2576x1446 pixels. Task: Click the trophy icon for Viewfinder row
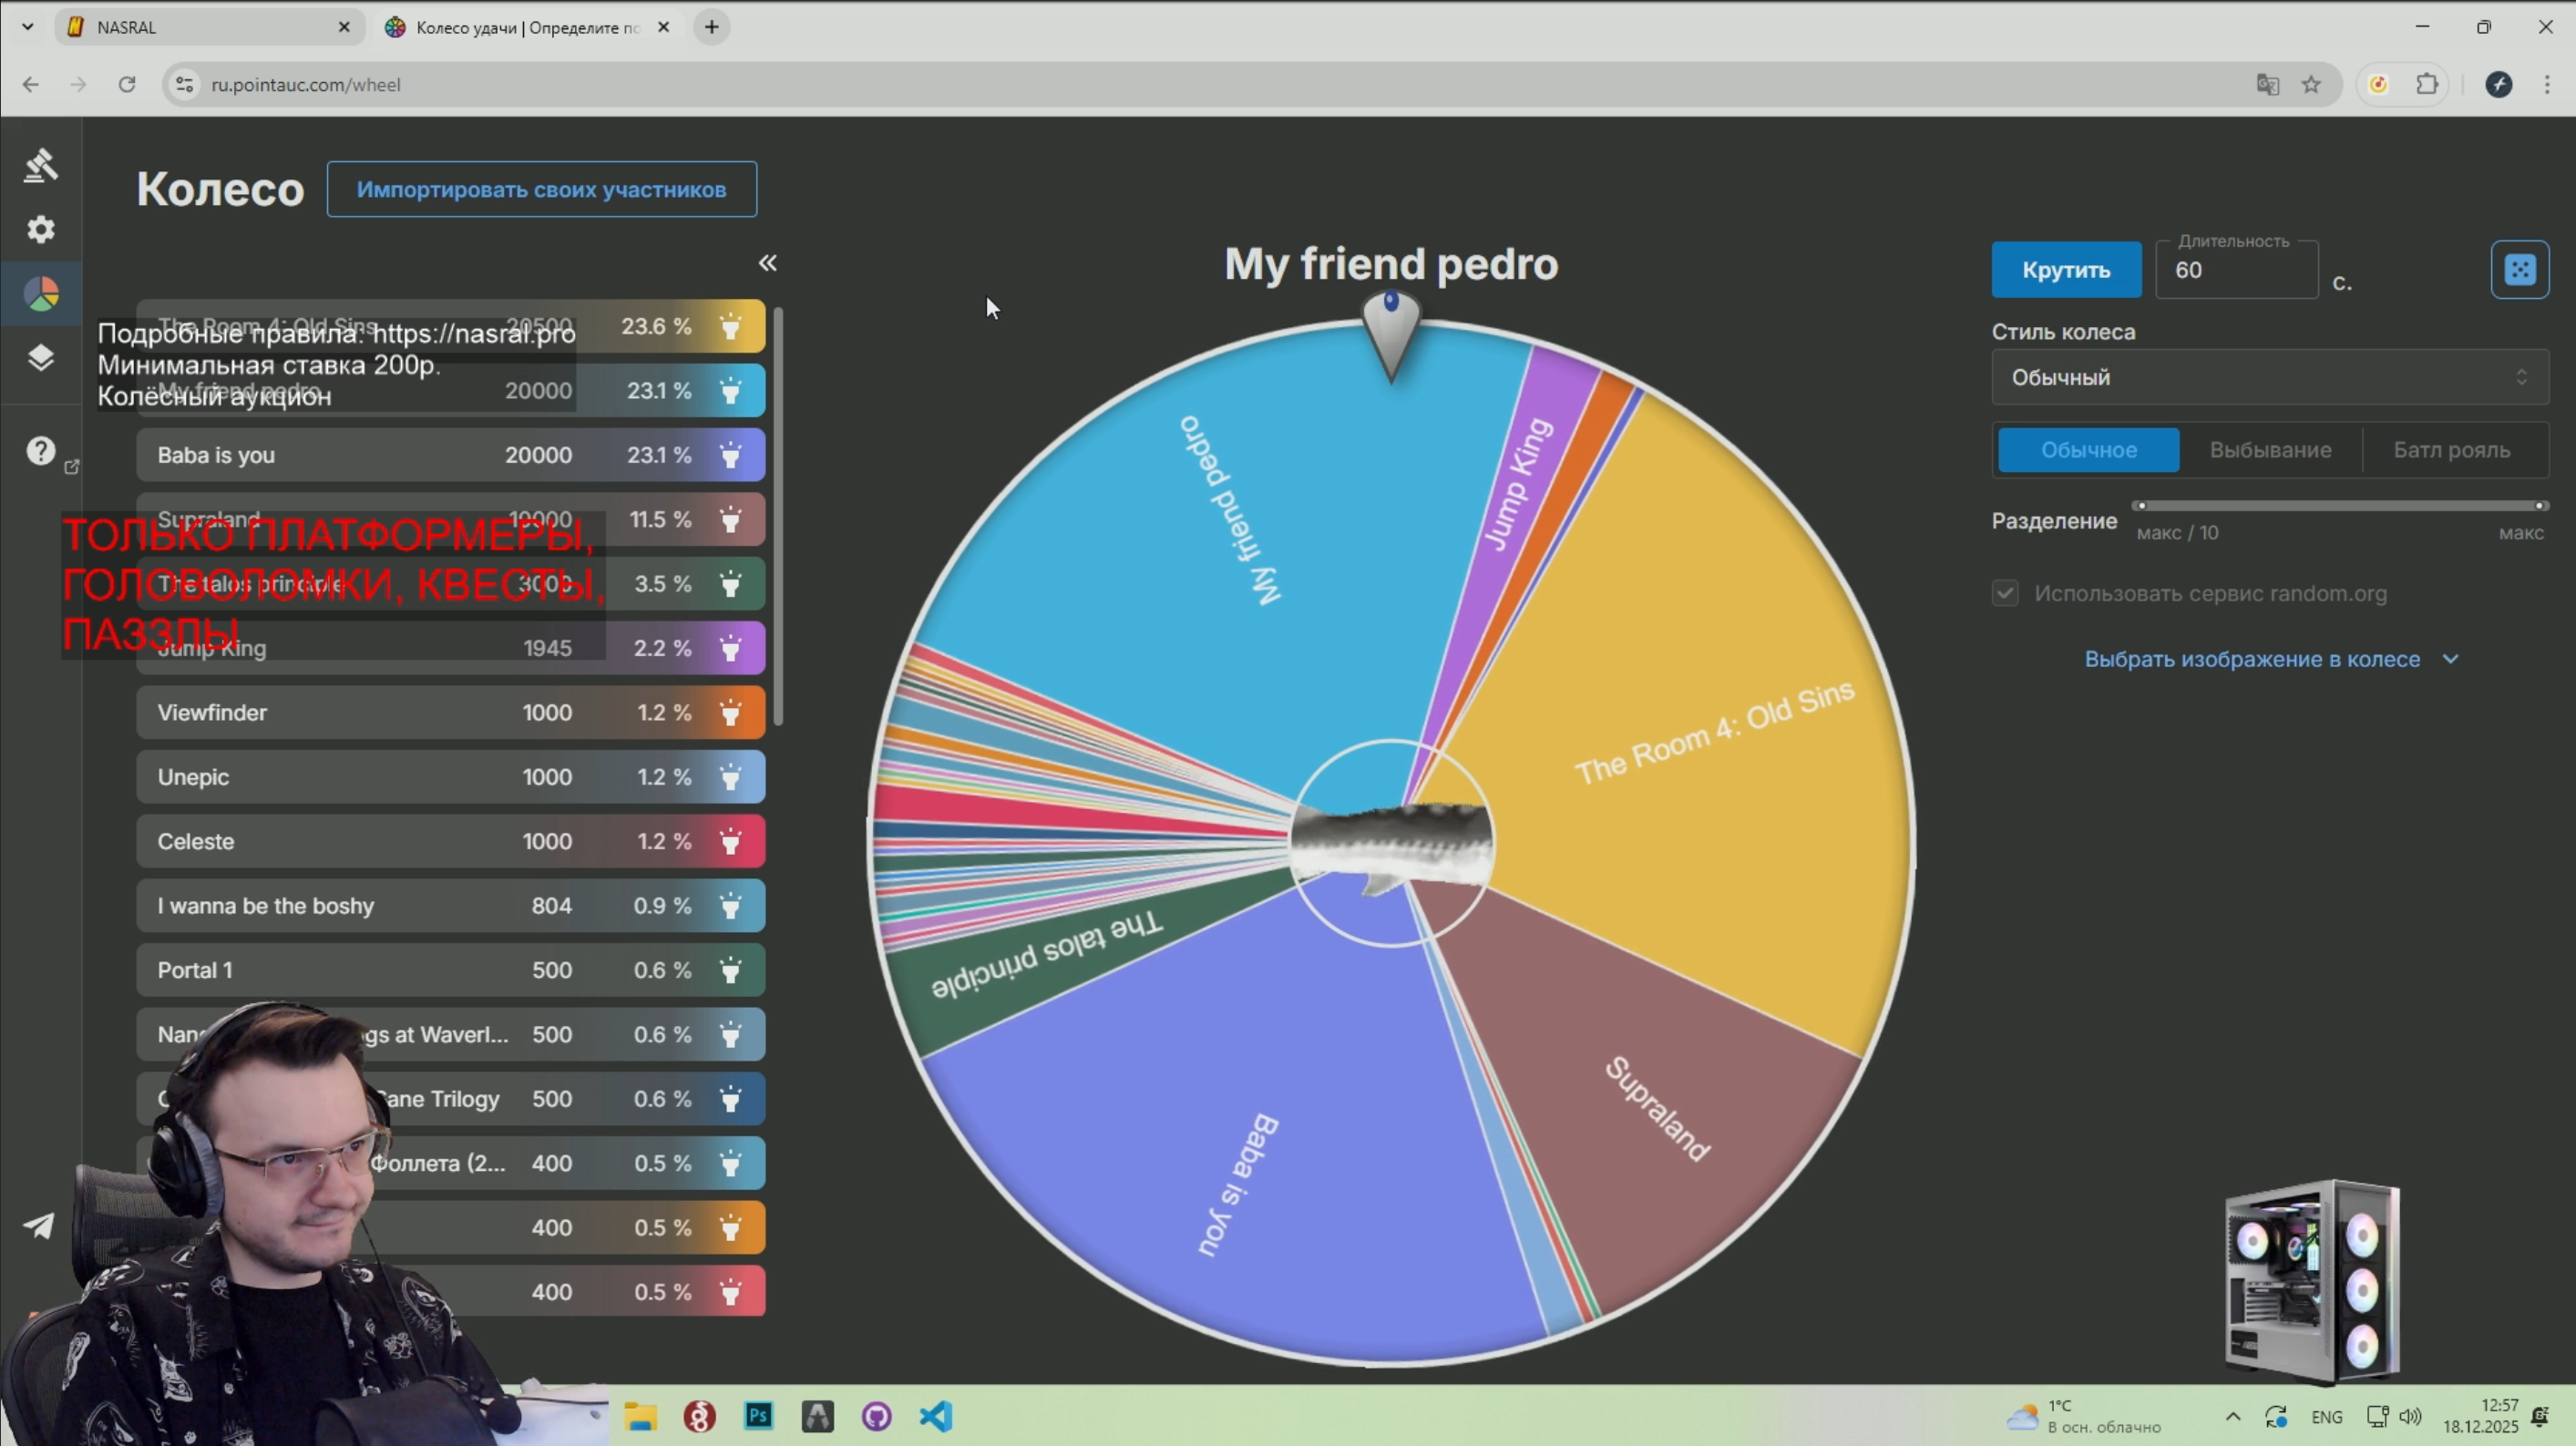click(730, 713)
